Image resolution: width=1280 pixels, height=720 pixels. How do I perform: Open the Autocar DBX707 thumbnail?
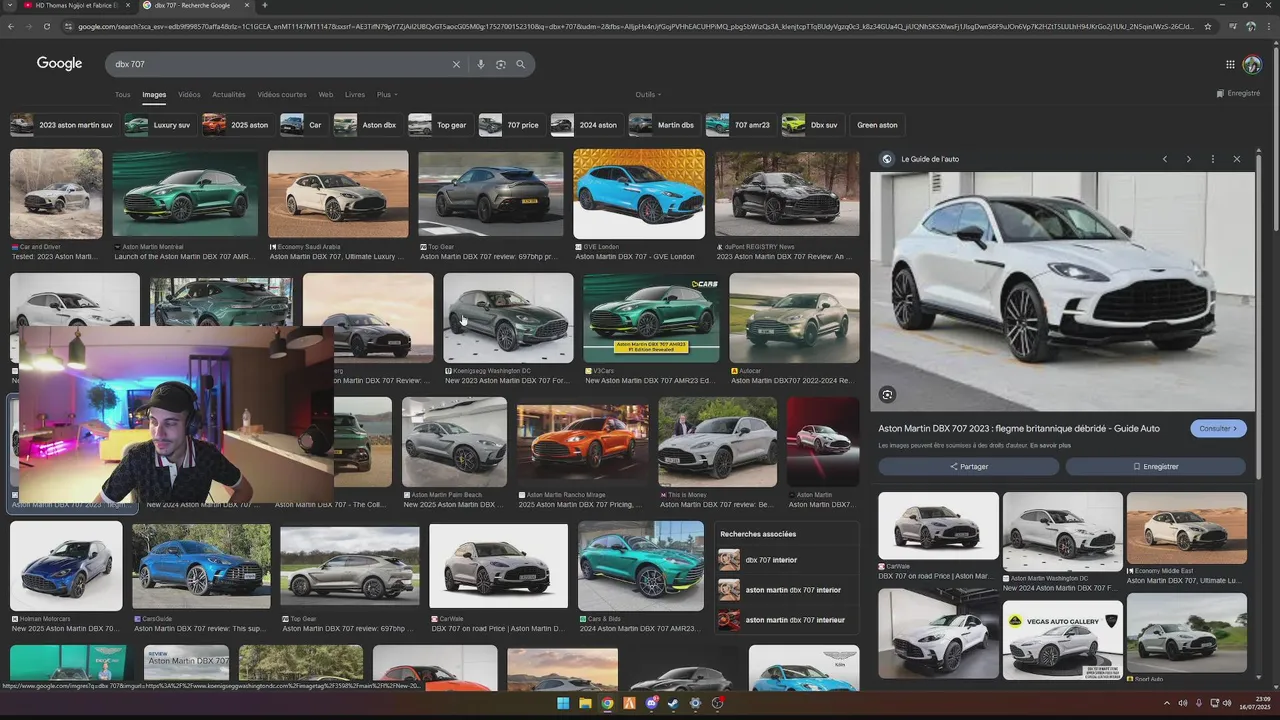[794, 318]
